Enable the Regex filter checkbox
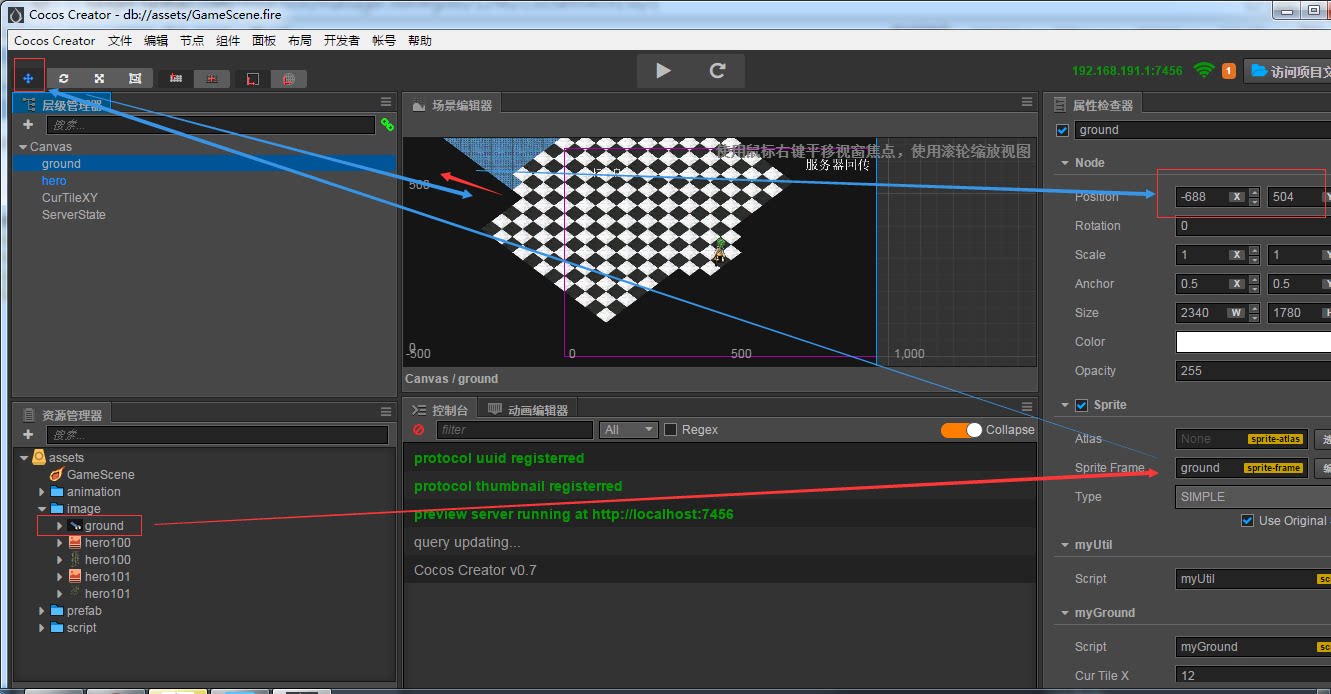The image size is (1331, 694). click(x=671, y=429)
